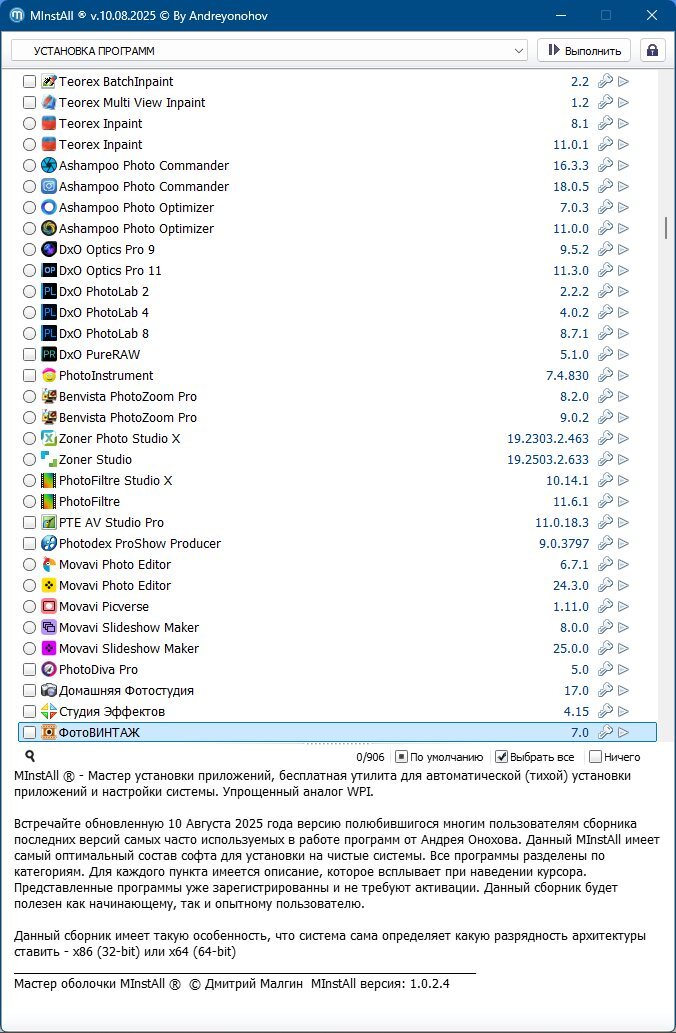Click the PhotoInstrument app icon
Screen dimensions: 676x1033
(49, 376)
